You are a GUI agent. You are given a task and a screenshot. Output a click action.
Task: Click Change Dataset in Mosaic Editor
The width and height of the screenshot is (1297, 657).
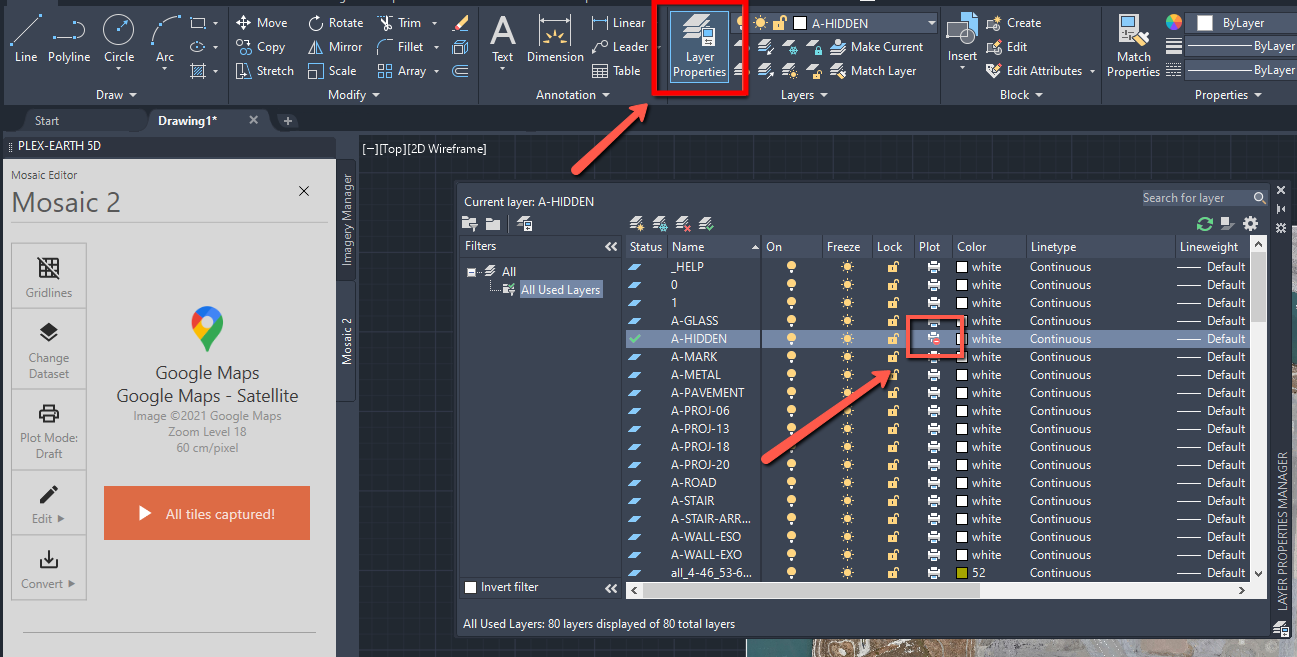point(49,349)
